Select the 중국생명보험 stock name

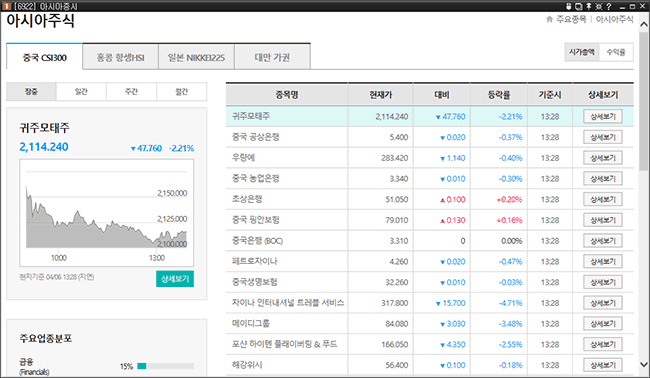(x=255, y=282)
